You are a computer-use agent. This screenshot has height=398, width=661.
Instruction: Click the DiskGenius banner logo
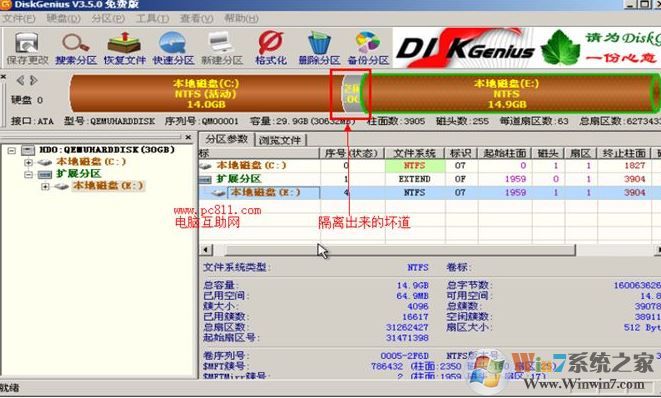click(465, 48)
